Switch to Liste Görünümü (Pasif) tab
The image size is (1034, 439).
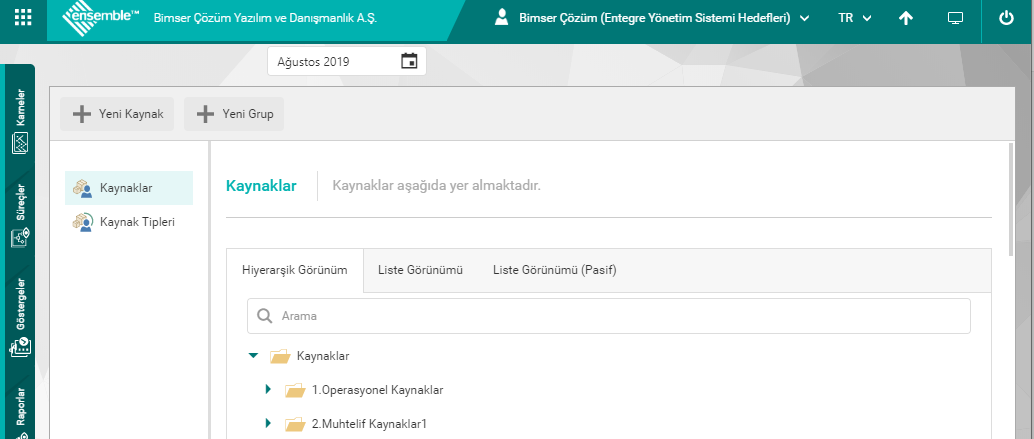click(x=554, y=270)
